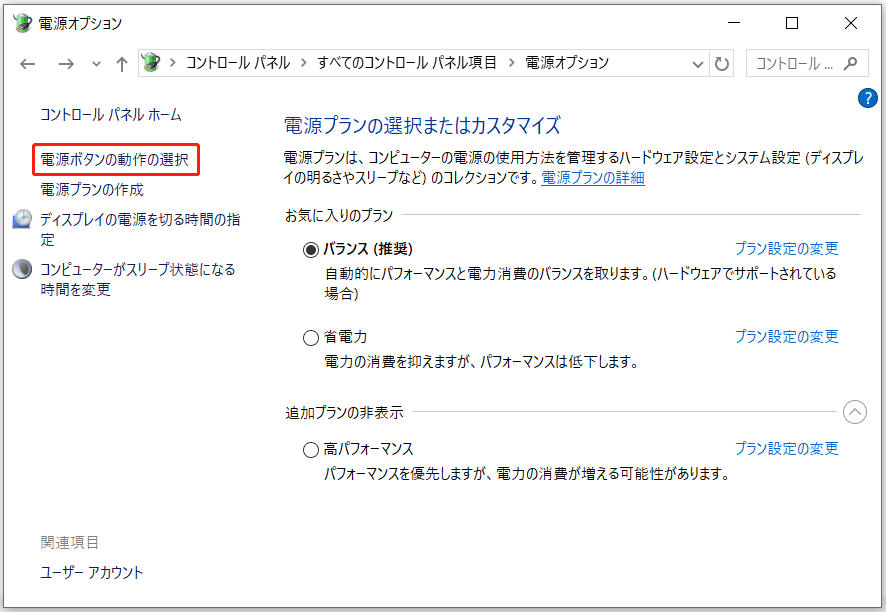The width and height of the screenshot is (886, 612).
Task: Click inside the search input field
Action: (x=795, y=62)
